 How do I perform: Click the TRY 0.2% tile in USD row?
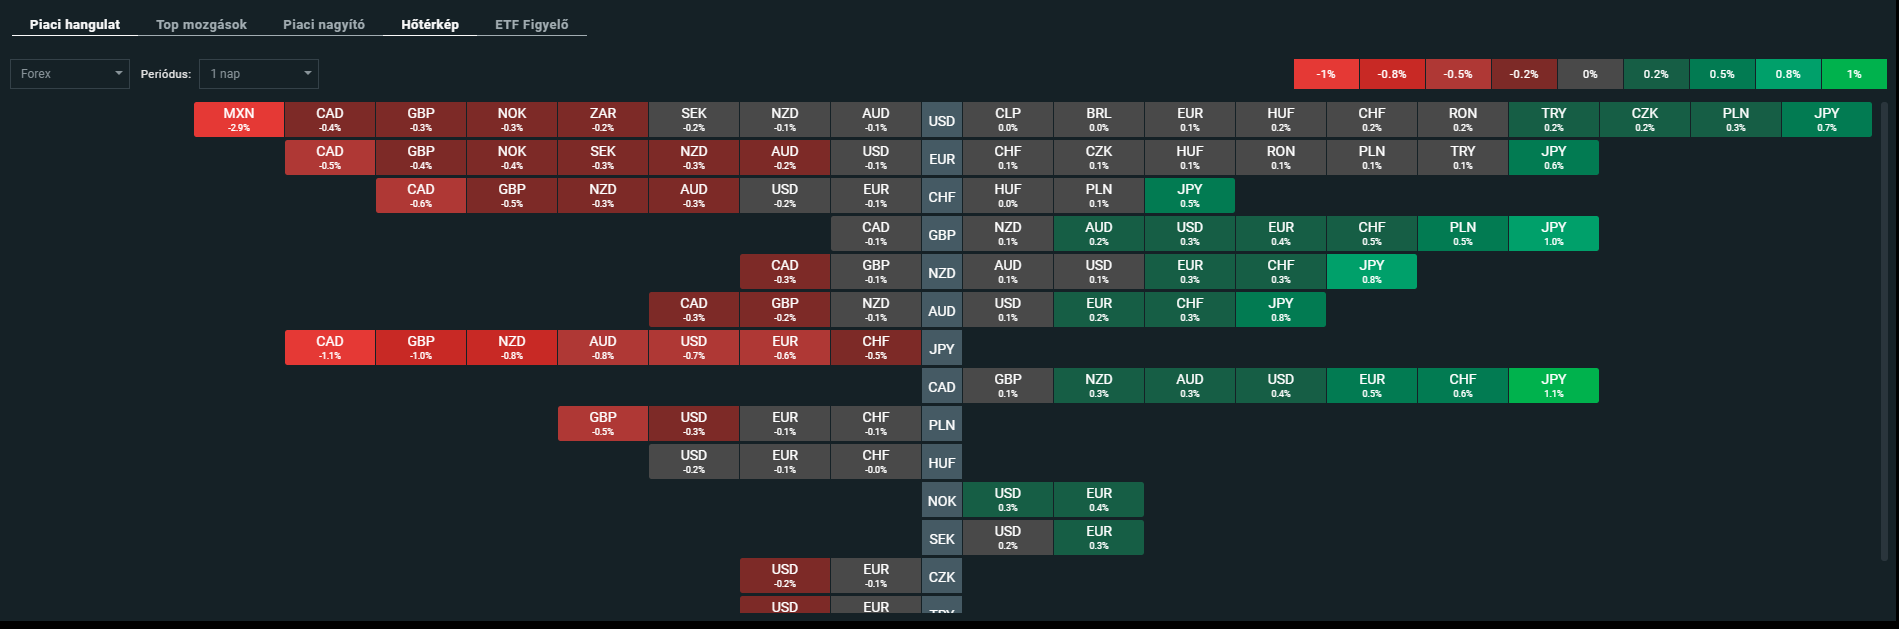1553,120
